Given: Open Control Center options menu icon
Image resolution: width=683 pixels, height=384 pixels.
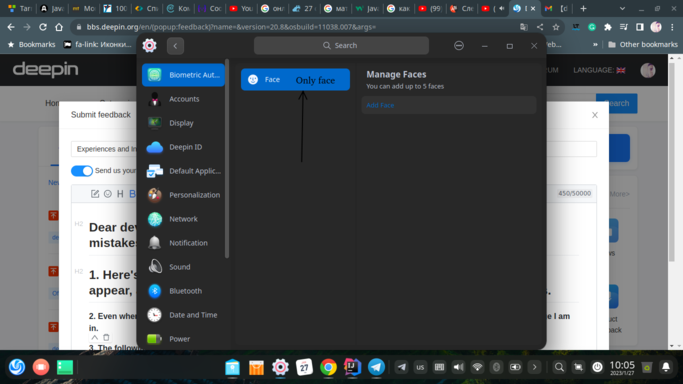Looking at the screenshot, I should (x=459, y=46).
